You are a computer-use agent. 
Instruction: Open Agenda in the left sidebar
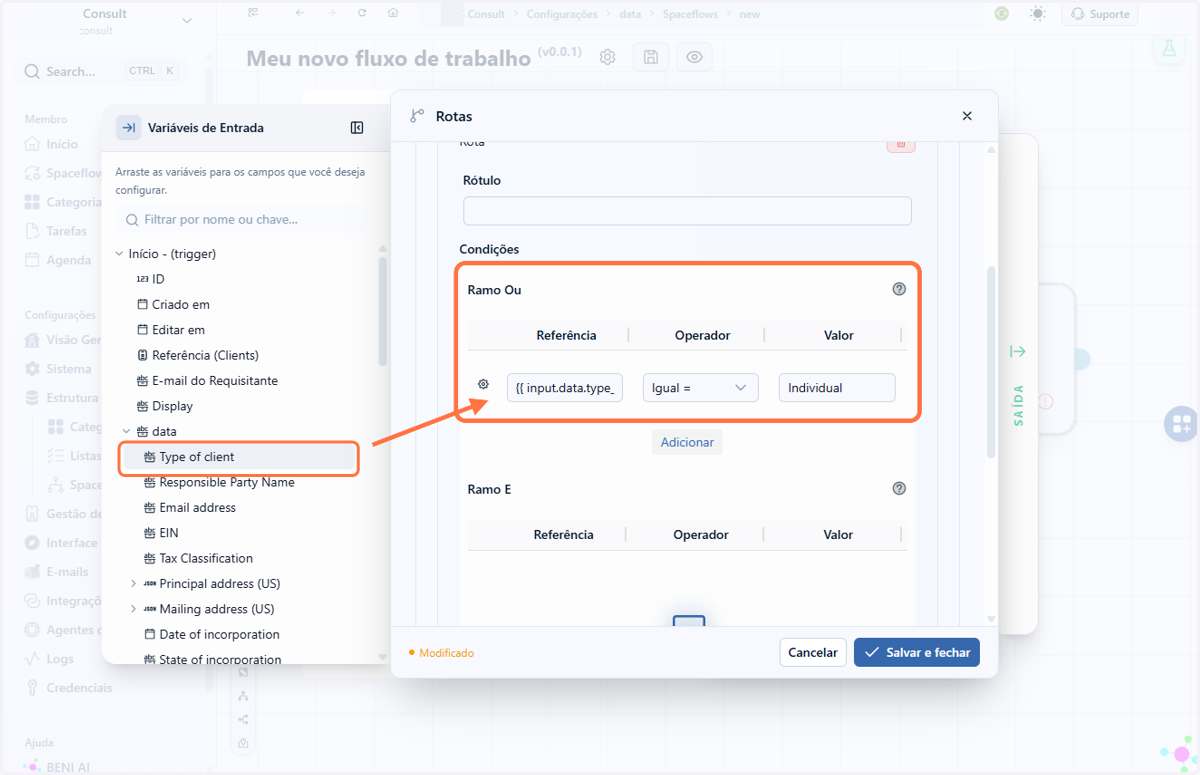(68, 260)
